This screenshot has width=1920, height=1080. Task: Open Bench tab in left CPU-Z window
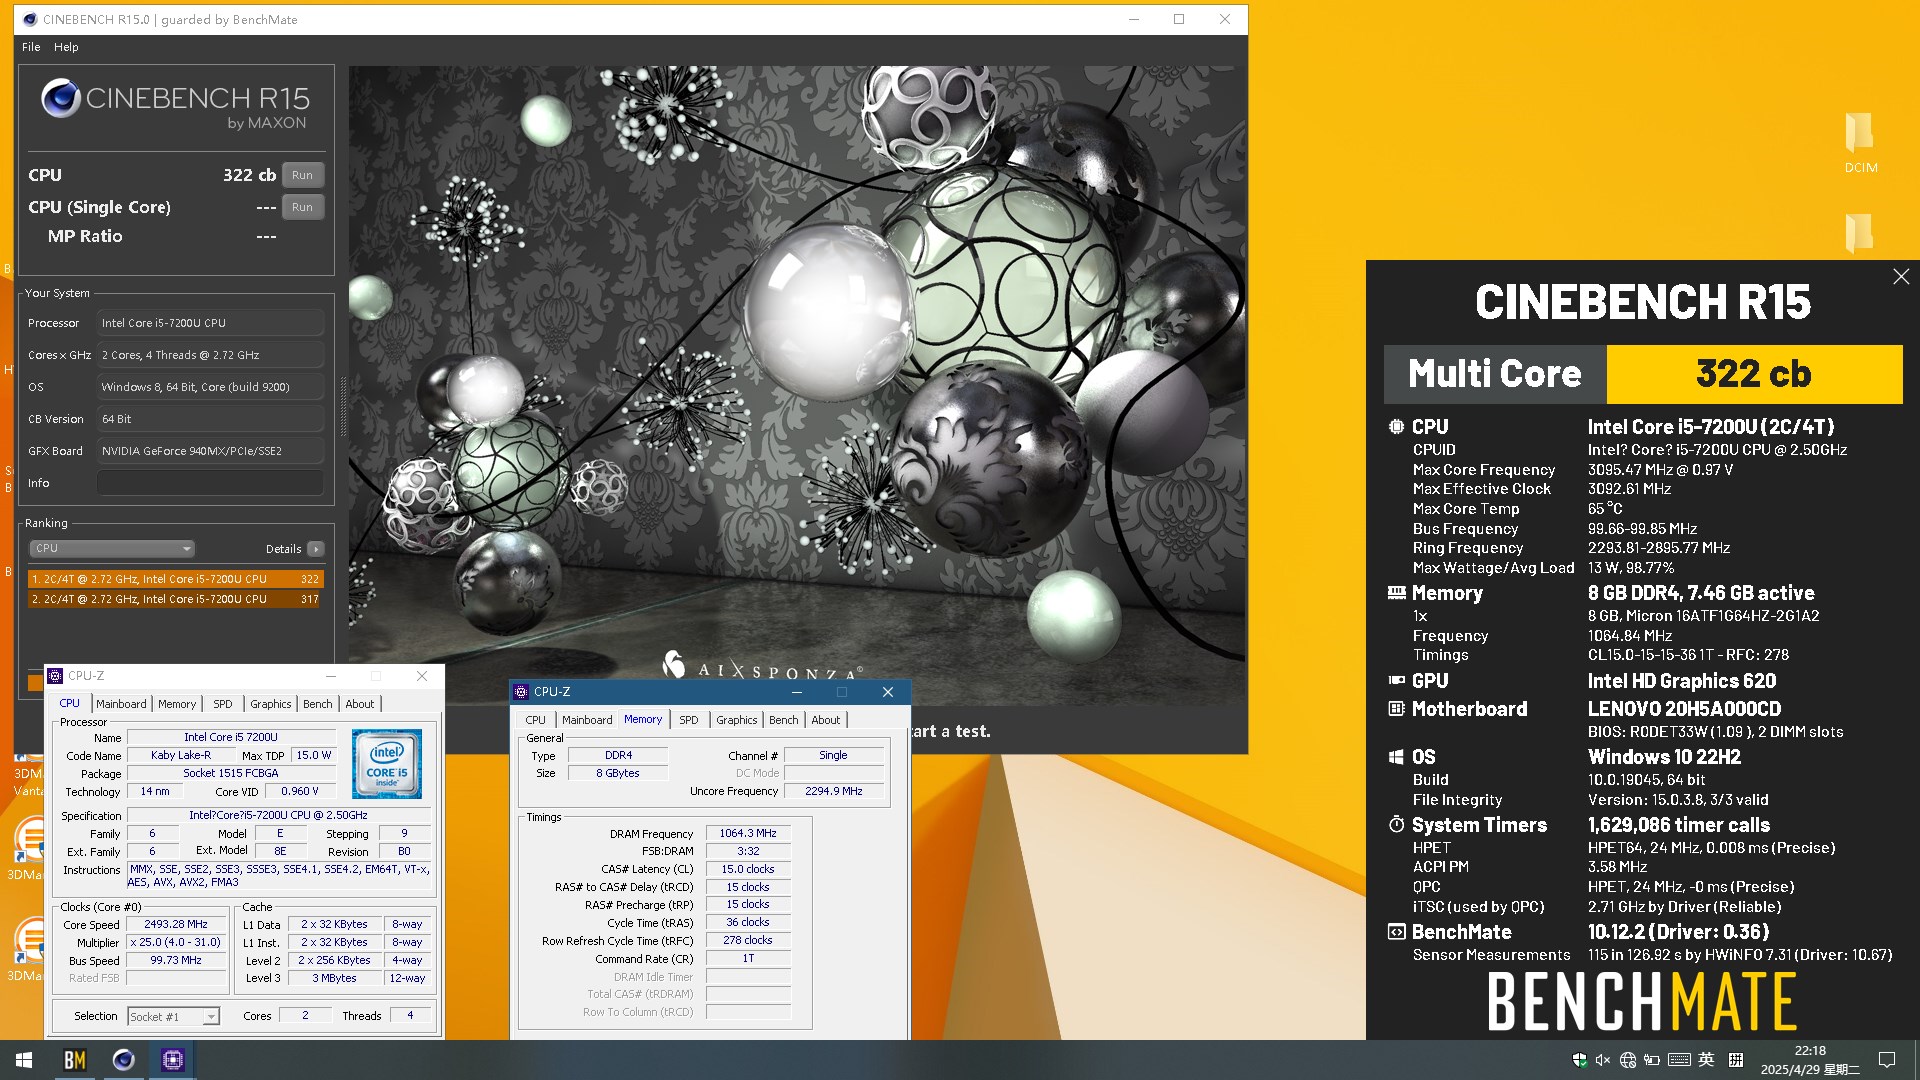pyautogui.click(x=318, y=704)
